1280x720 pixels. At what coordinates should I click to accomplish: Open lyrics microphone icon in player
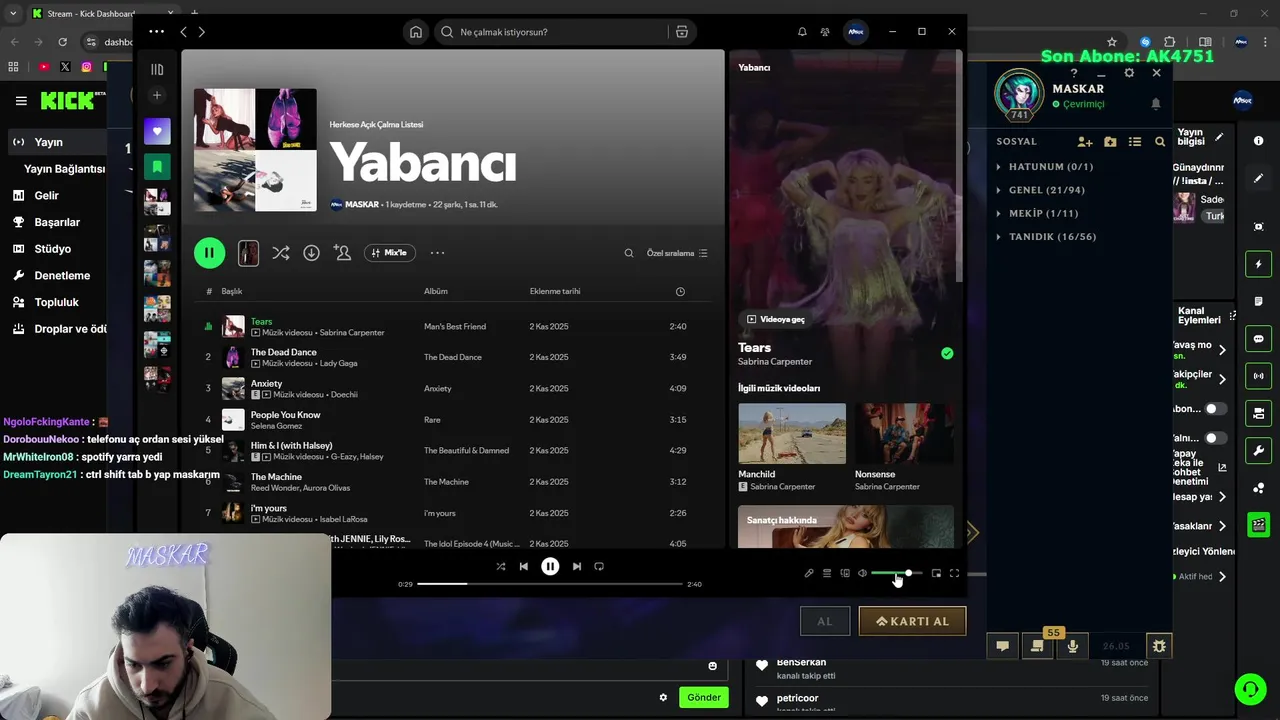tap(809, 573)
